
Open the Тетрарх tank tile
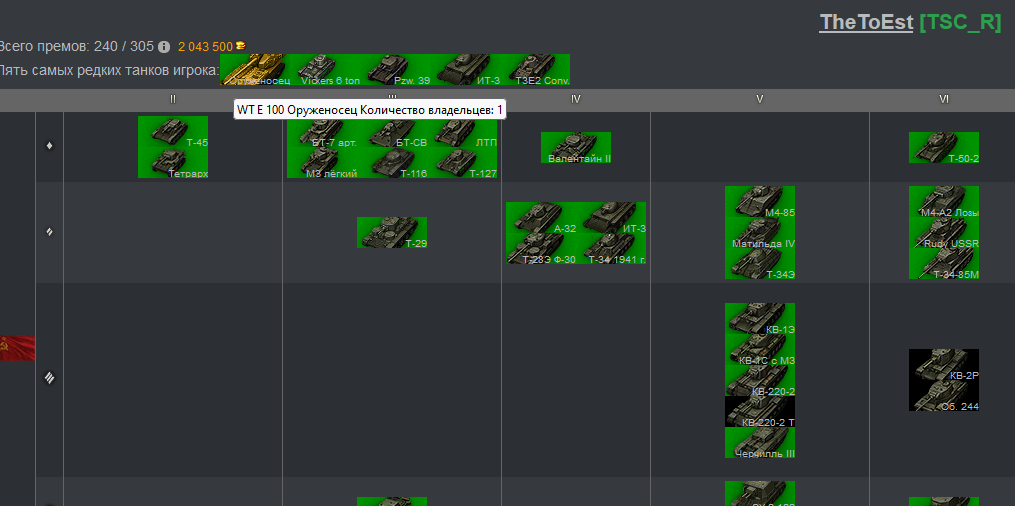173,163
